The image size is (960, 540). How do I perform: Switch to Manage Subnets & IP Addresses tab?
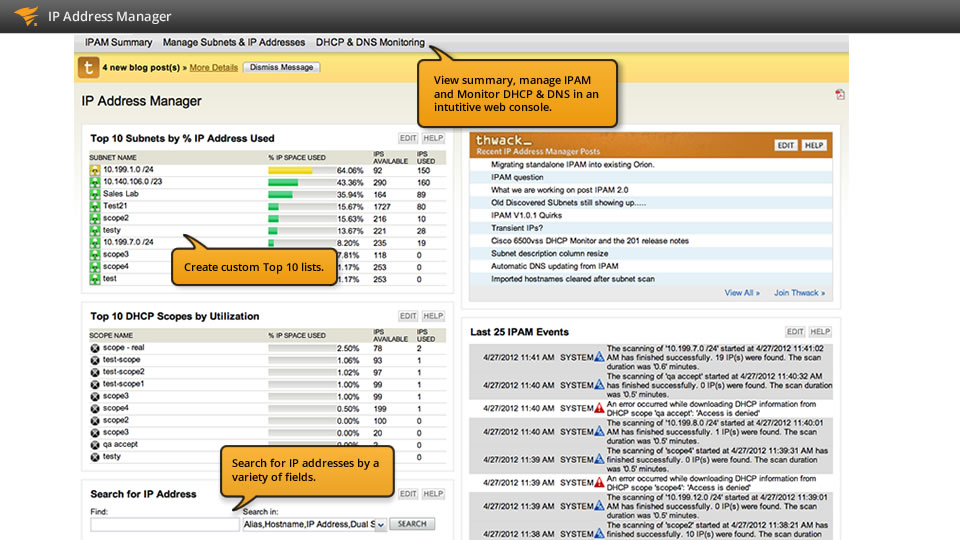[x=234, y=43]
